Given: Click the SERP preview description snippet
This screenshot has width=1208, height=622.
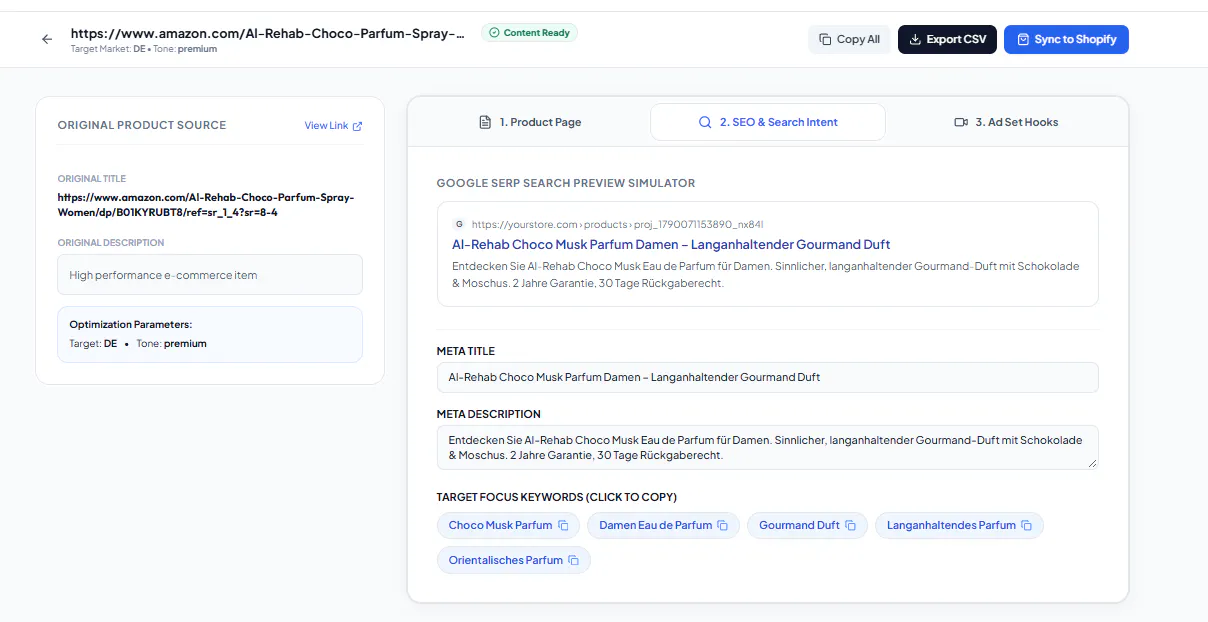Looking at the screenshot, I should tap(766, 275).
